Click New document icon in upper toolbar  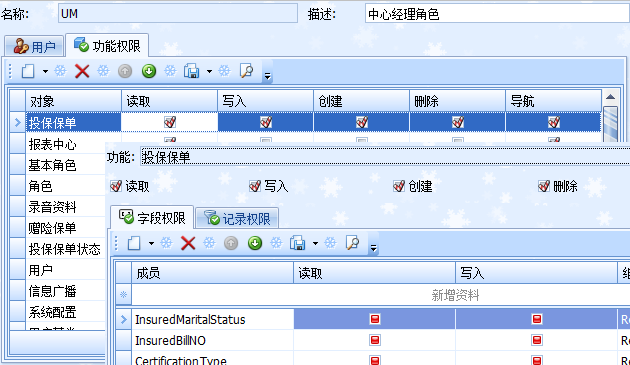[28, 72]
